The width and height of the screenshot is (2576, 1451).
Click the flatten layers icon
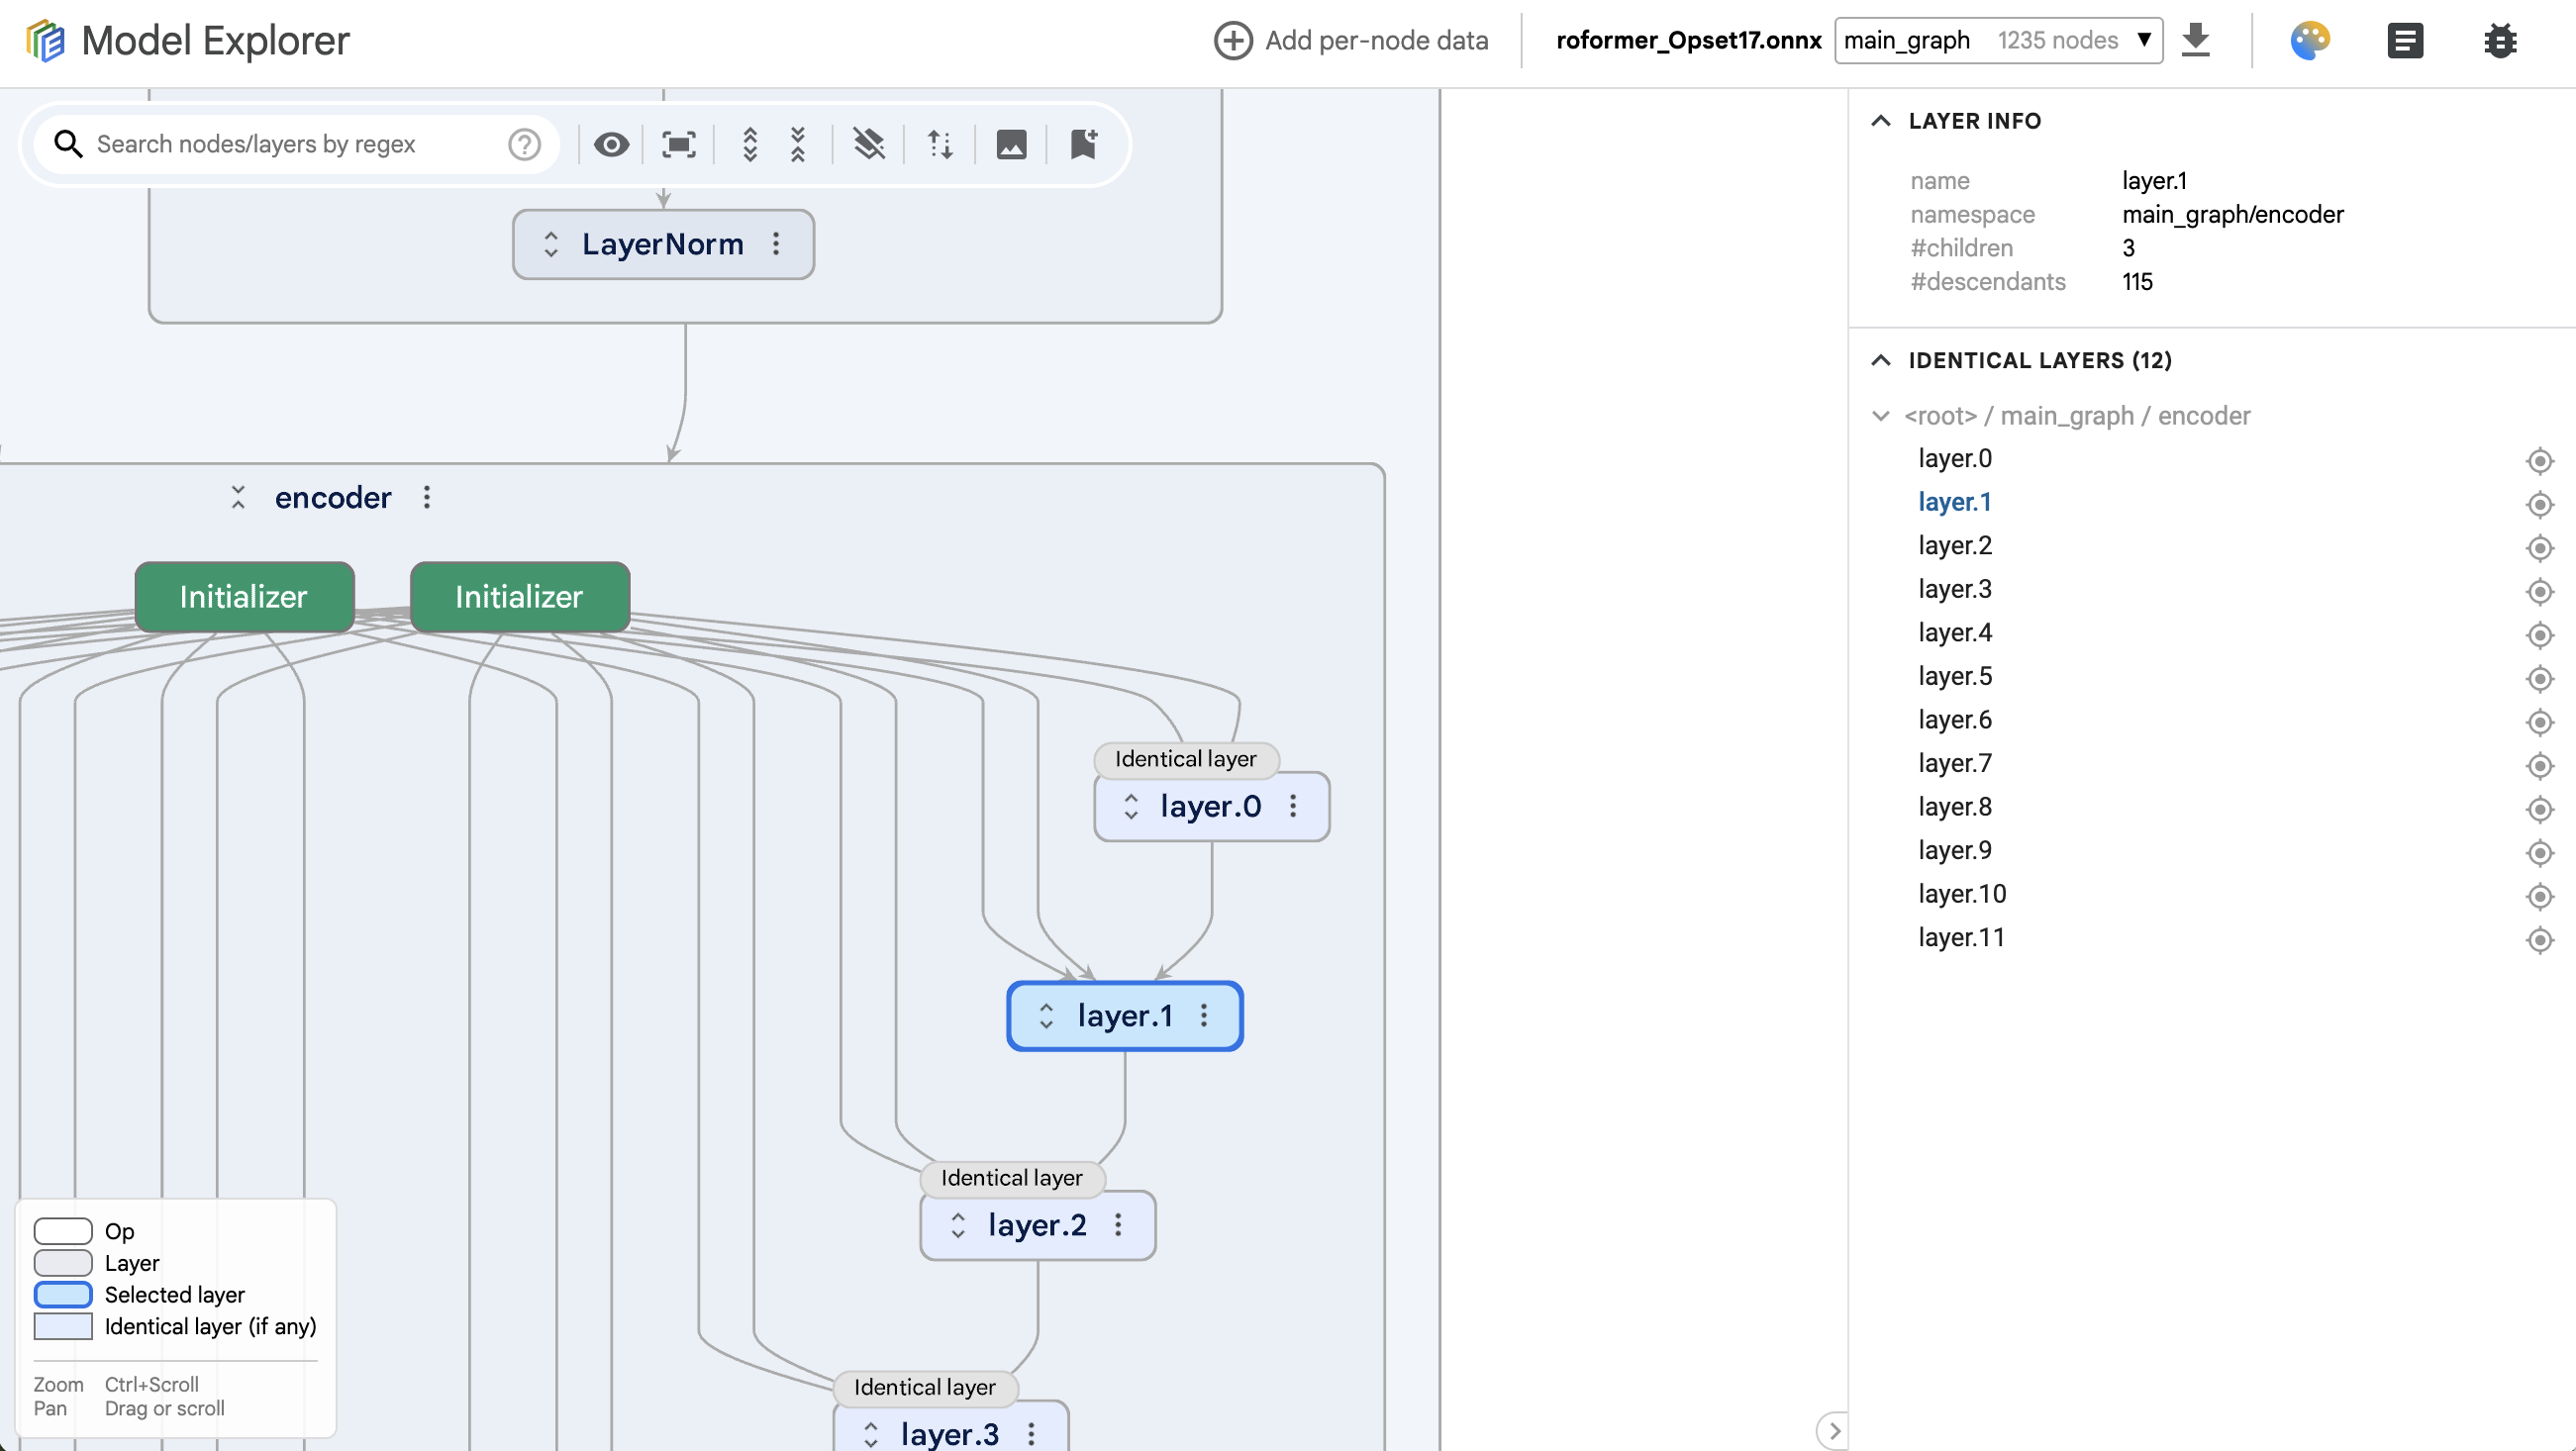pos(869,144)
